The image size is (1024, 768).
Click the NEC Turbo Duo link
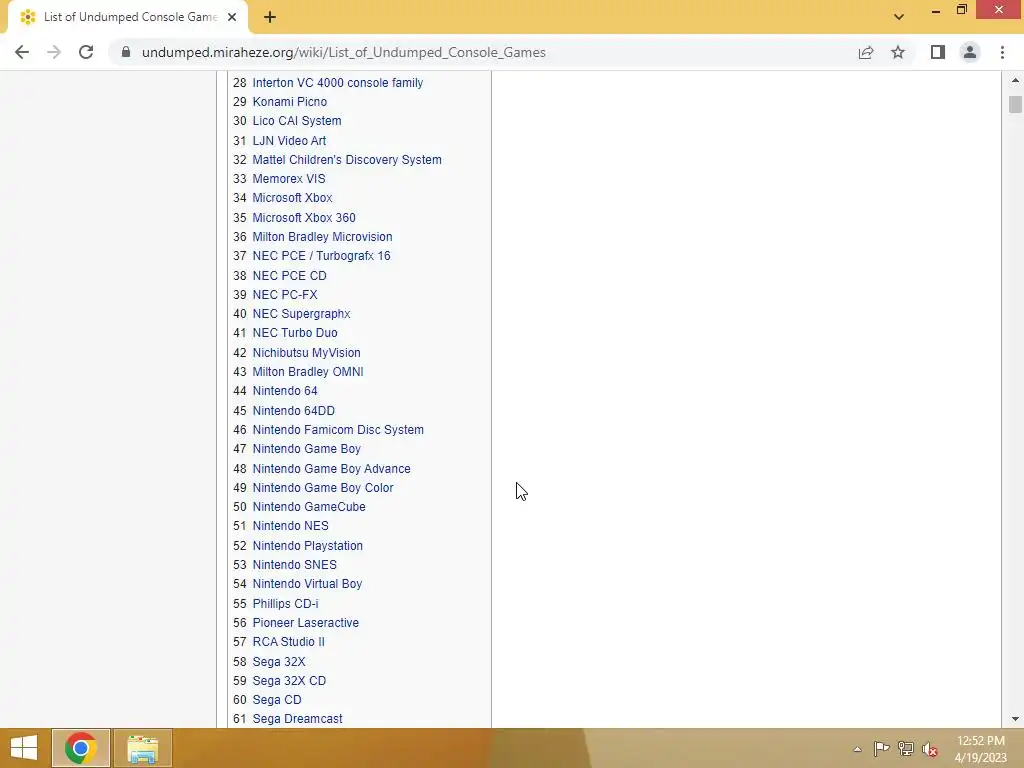(295, 333)
